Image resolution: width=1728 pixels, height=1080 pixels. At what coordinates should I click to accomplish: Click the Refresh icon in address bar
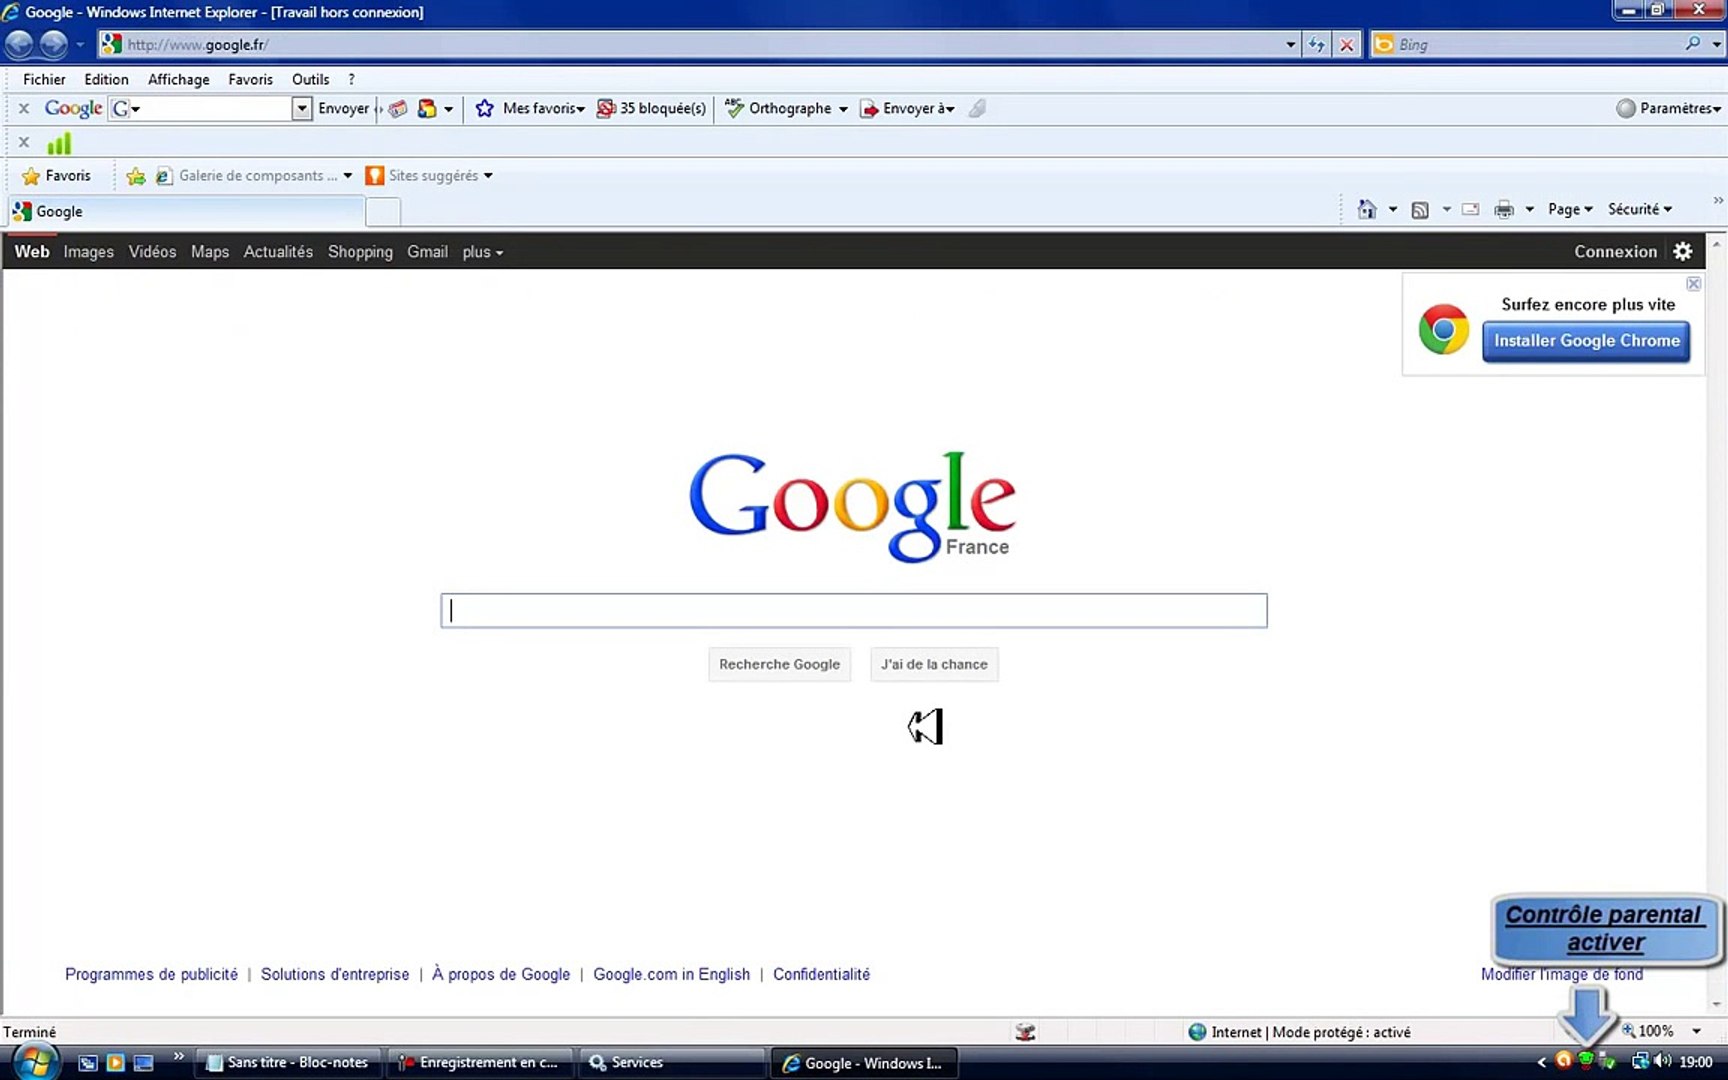pyautogui.click(x=1316, y=44)
